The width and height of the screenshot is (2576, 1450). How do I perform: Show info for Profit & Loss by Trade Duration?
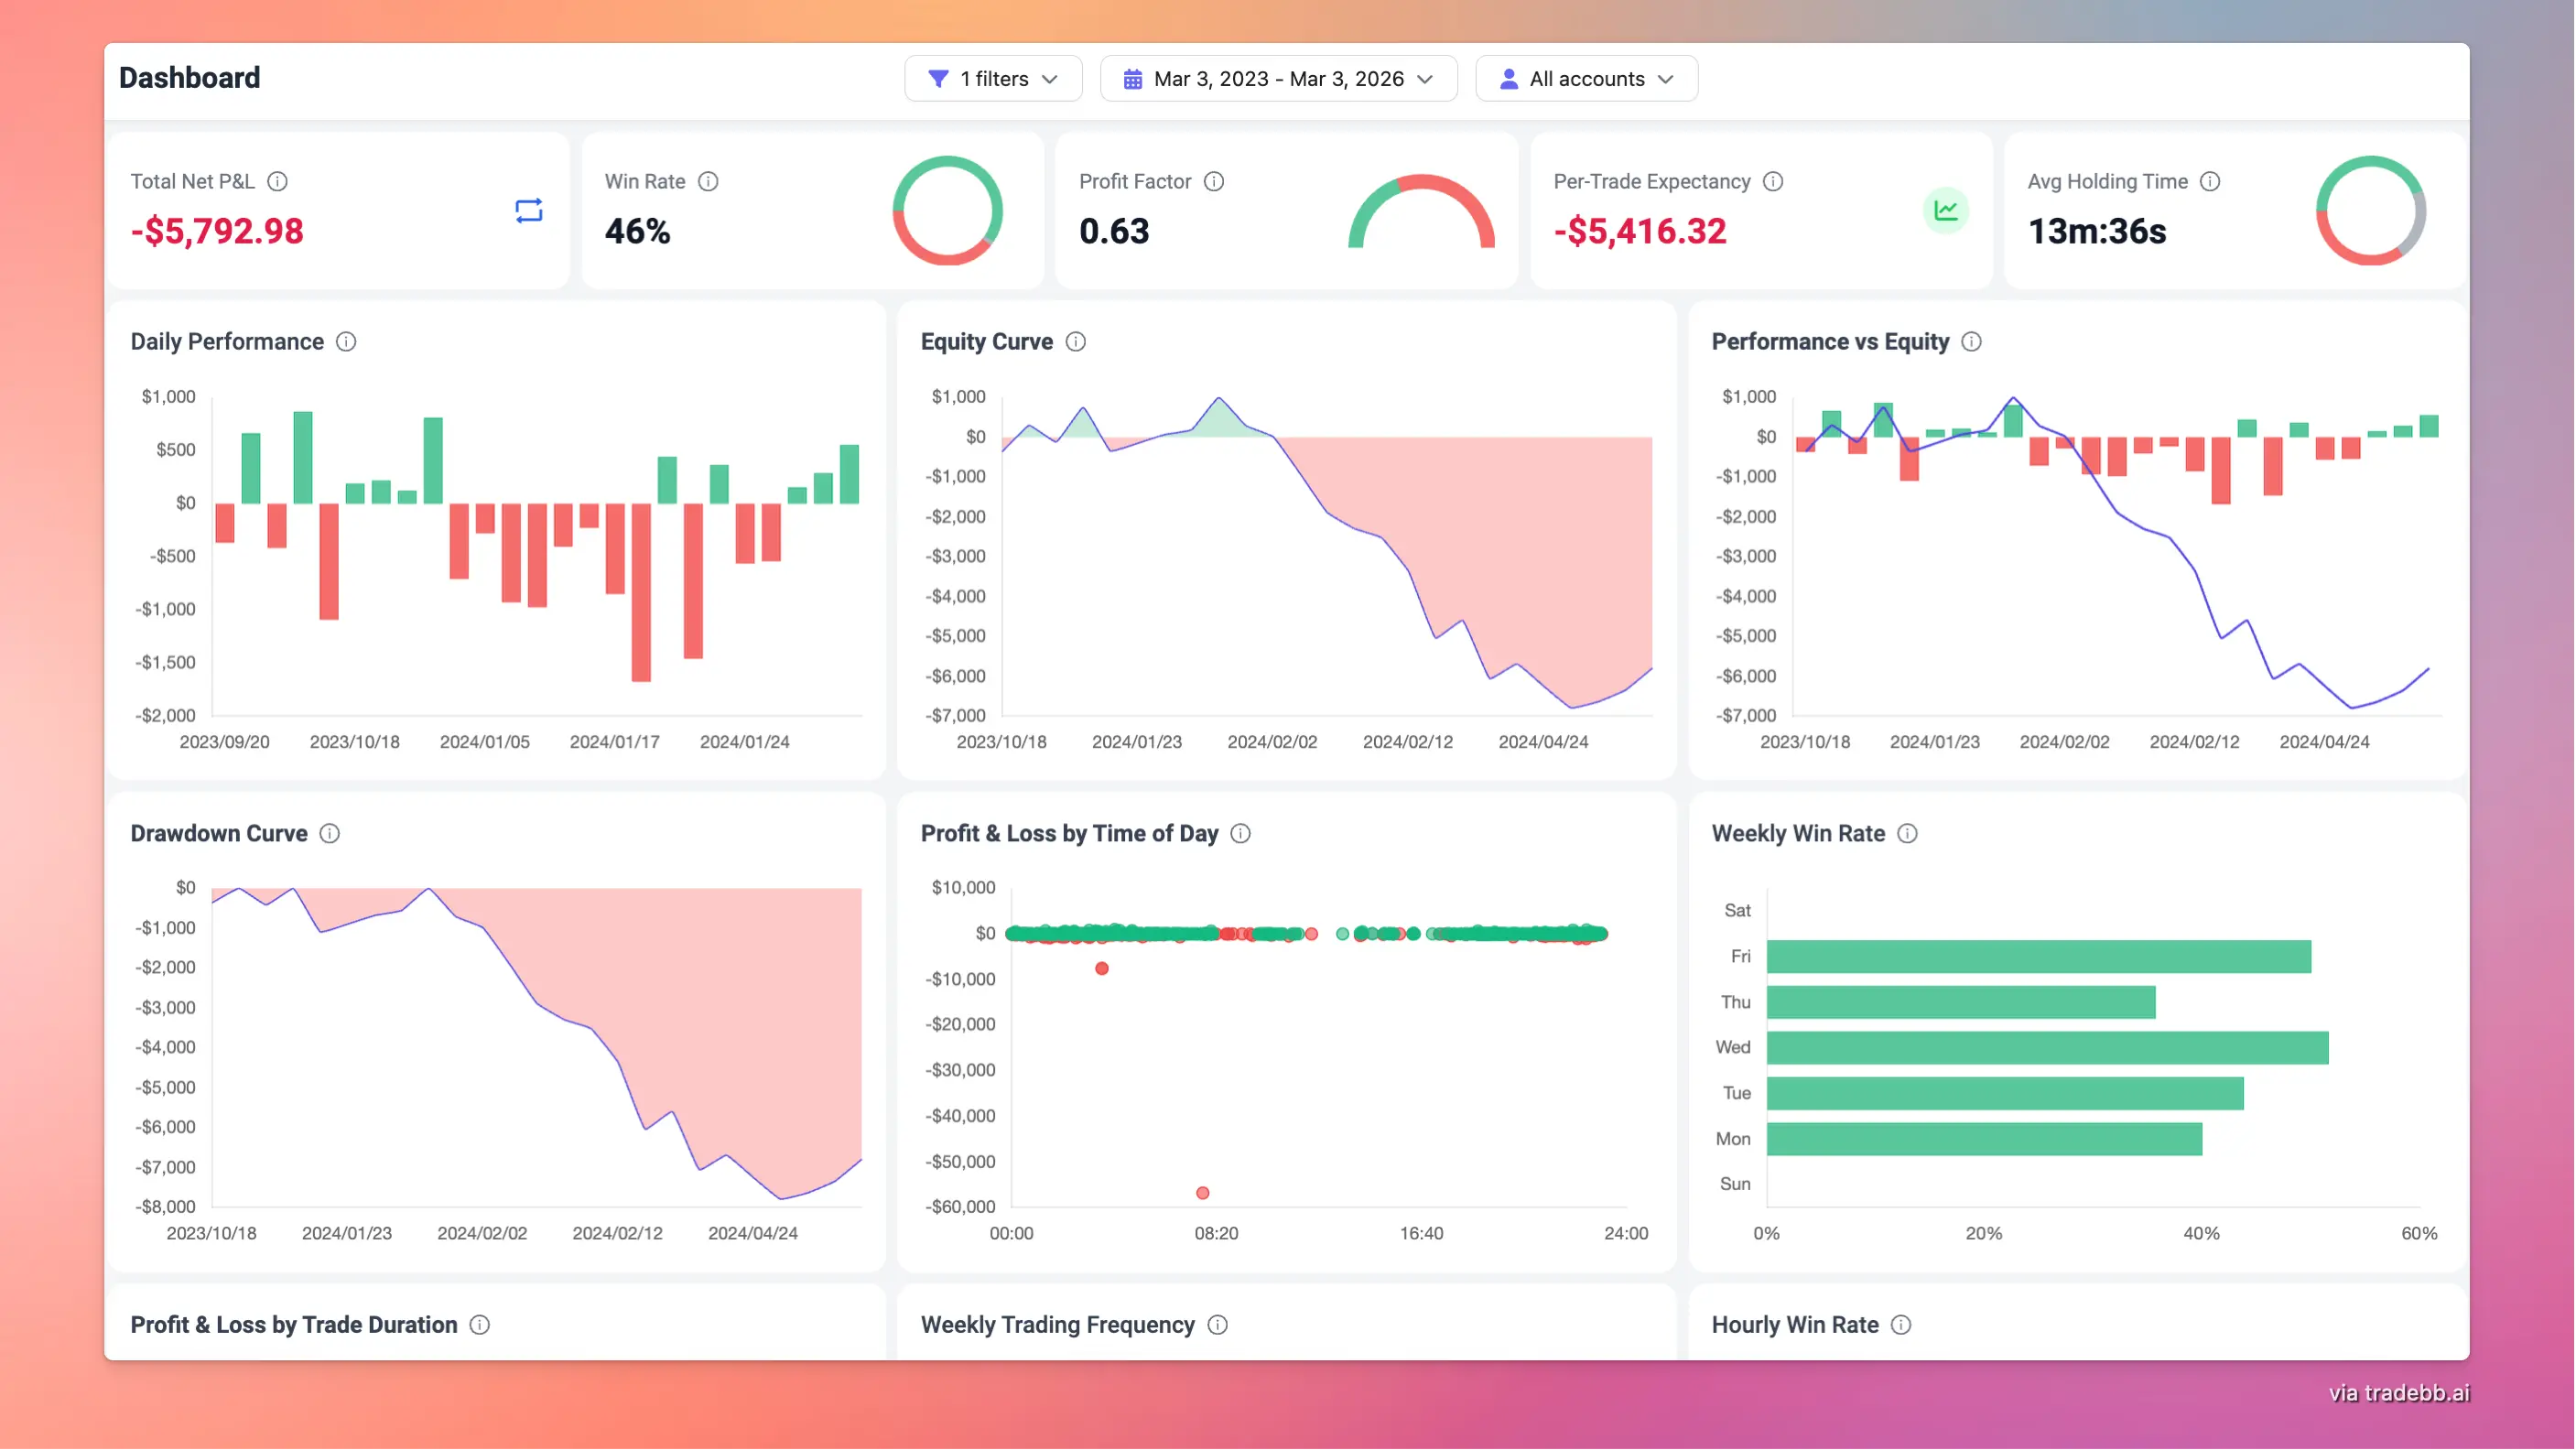480,1324
